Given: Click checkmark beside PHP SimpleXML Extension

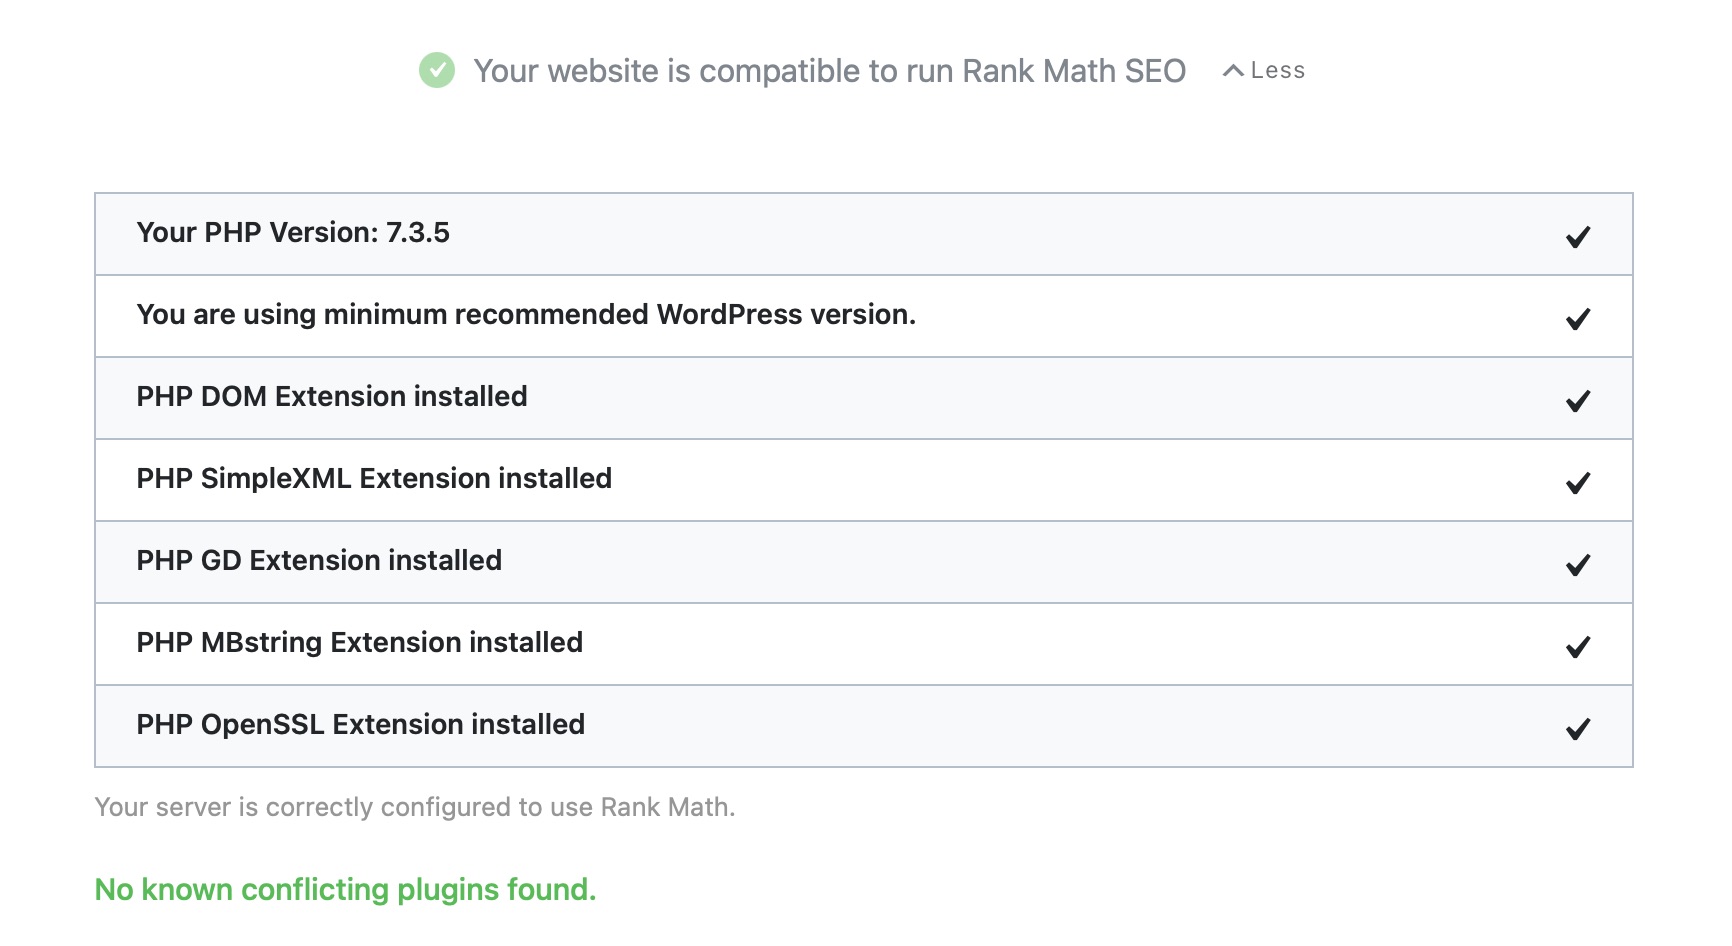Looking at the screenshot, I should tap(1578, 483).
